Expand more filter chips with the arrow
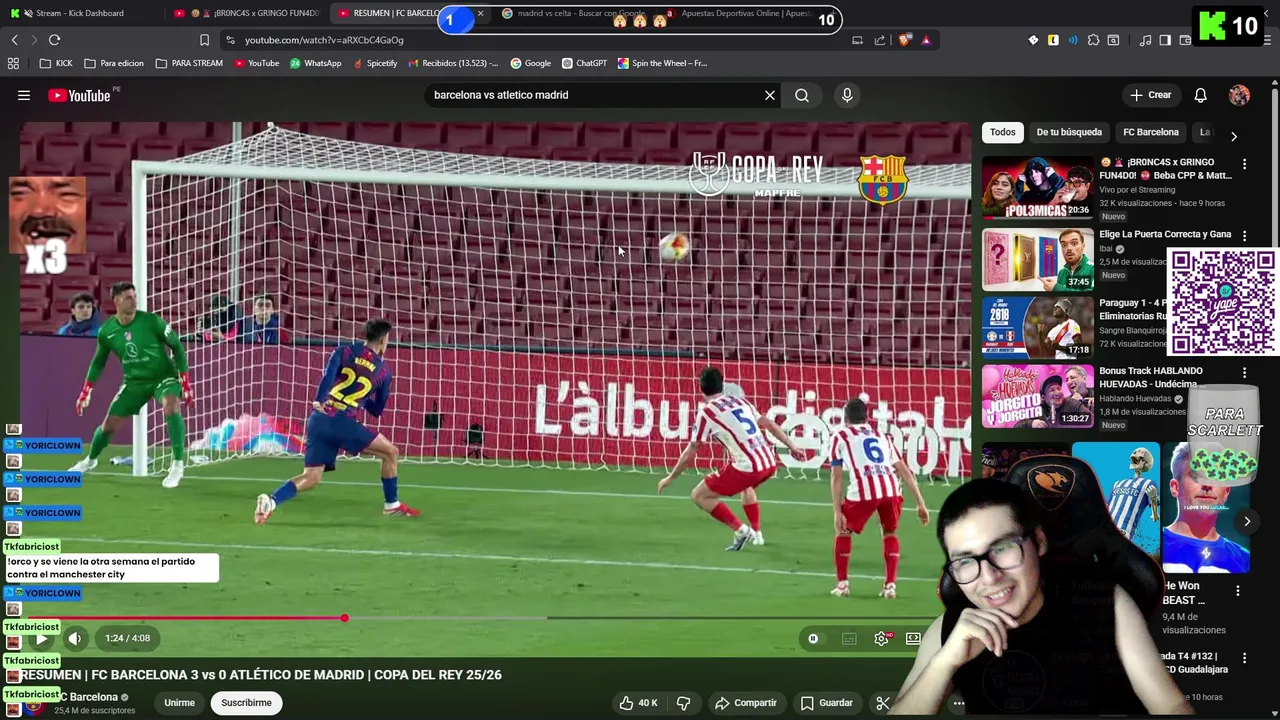The height and width of the screenshot is (720, 1280). (x=1234, y=136)
